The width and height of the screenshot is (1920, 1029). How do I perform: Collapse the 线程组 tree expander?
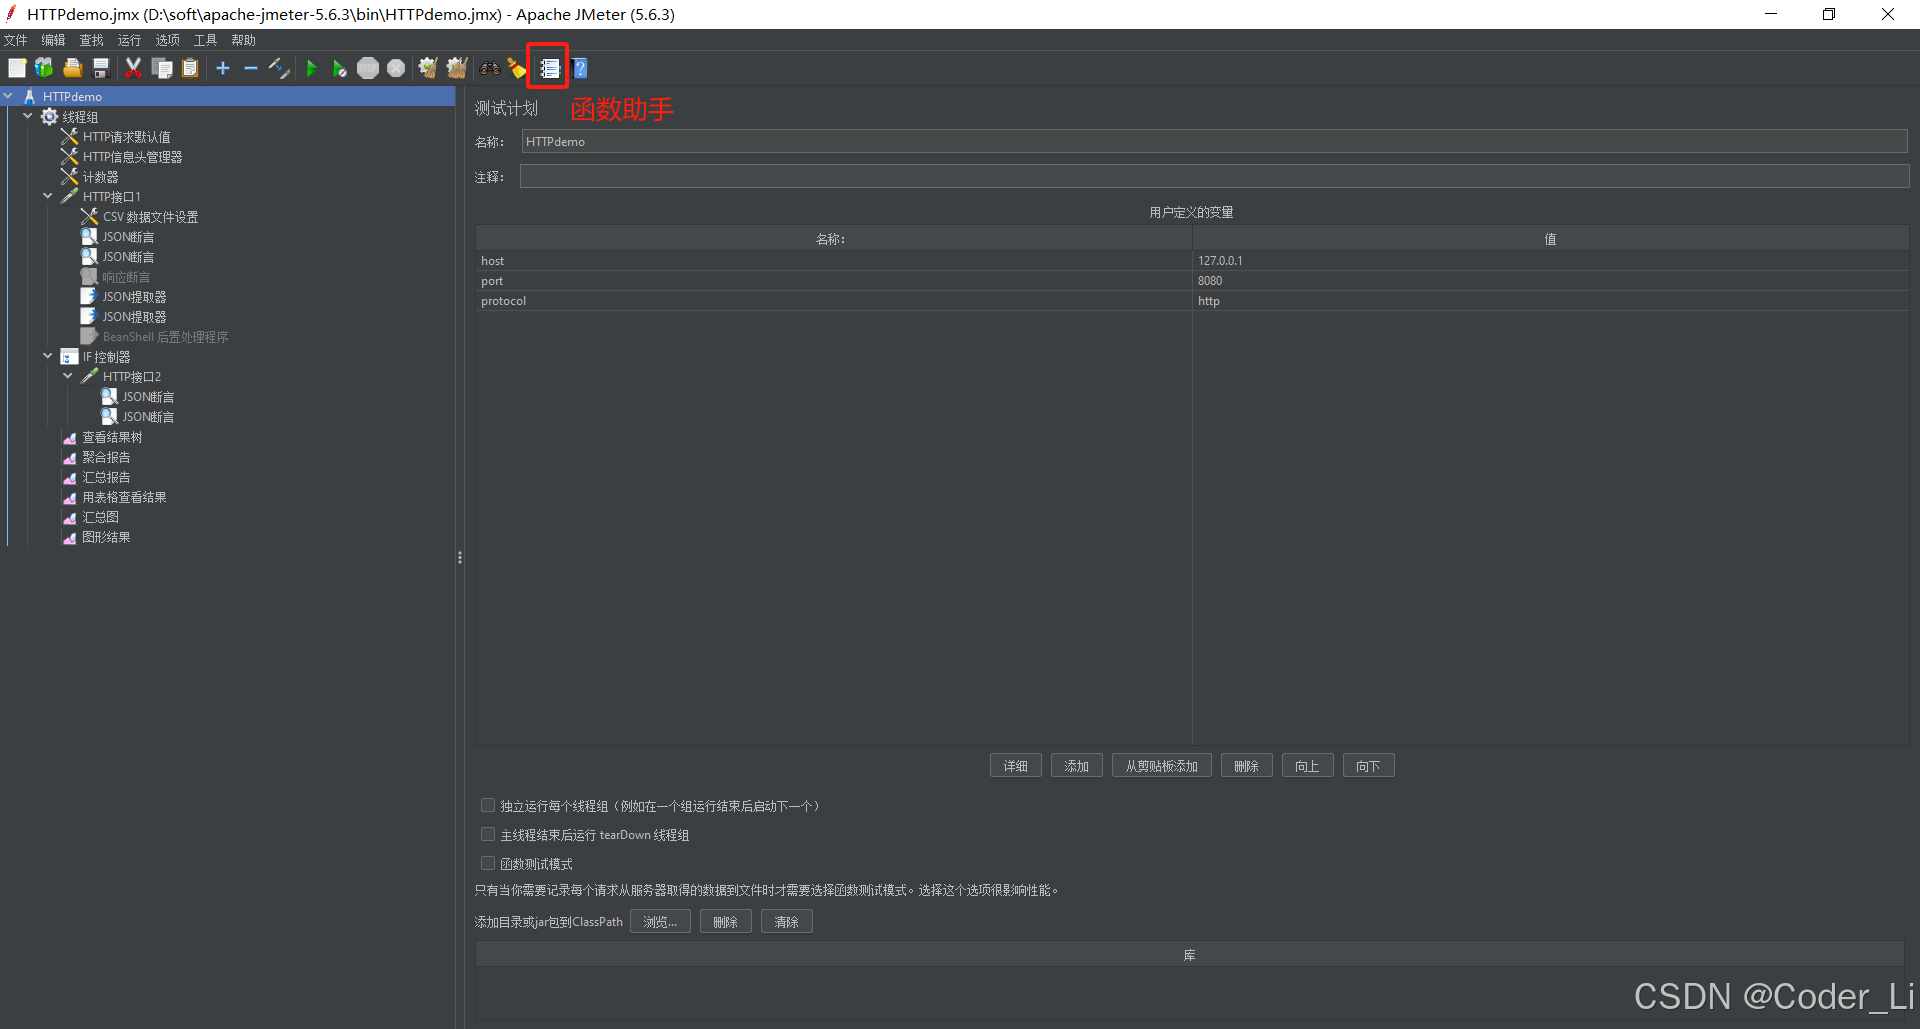click(x=28, y=117)
